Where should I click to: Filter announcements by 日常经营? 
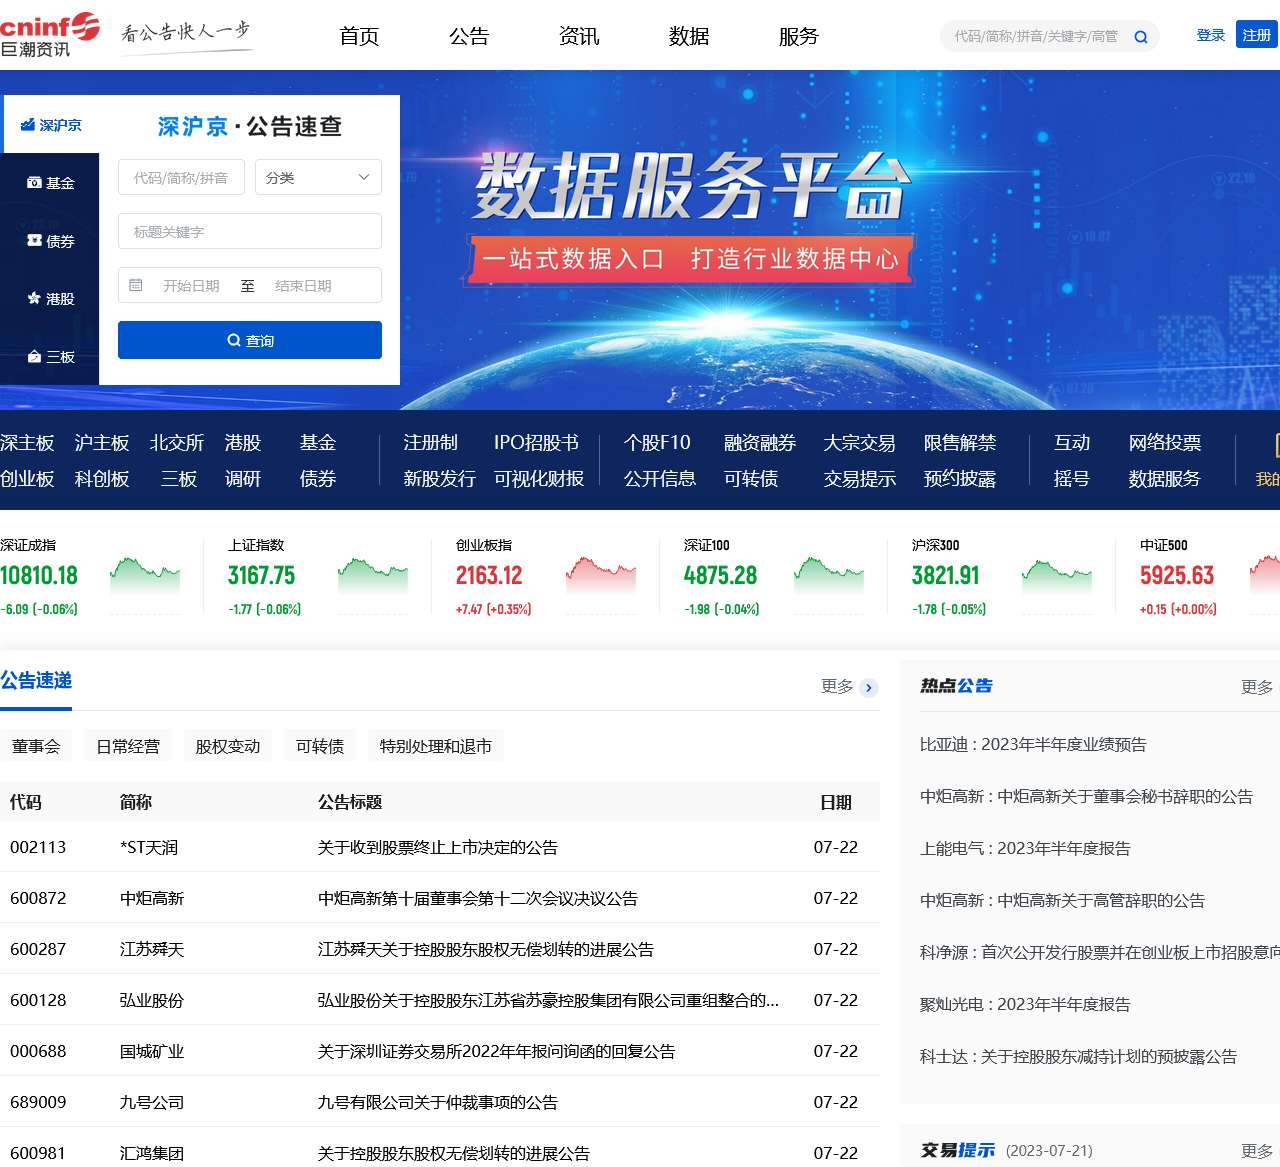128,746
